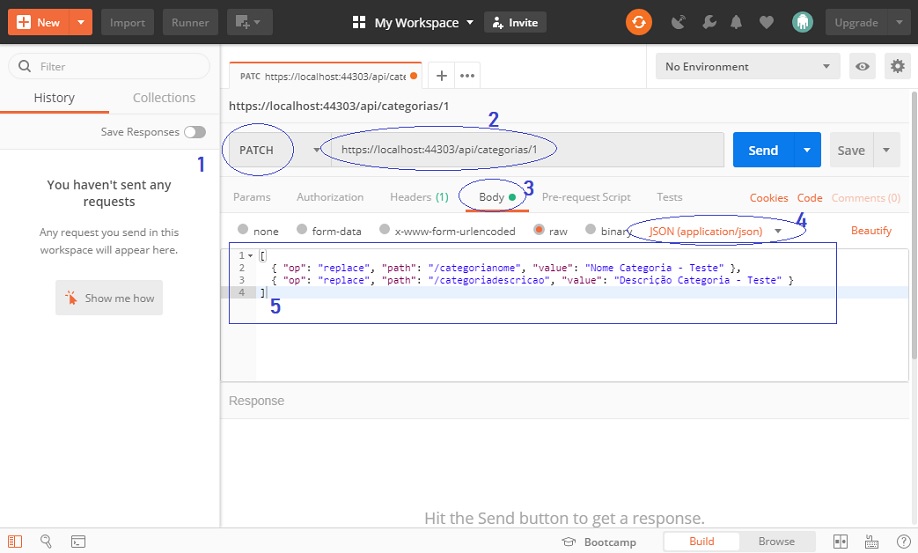Viewport: 918px width, 553px height.
Task: Open the help question mark icon
Action: [903, 541]
